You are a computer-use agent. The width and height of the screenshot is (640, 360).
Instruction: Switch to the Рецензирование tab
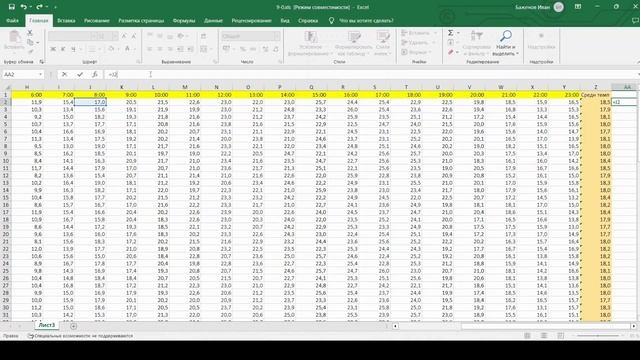(251, 20)
